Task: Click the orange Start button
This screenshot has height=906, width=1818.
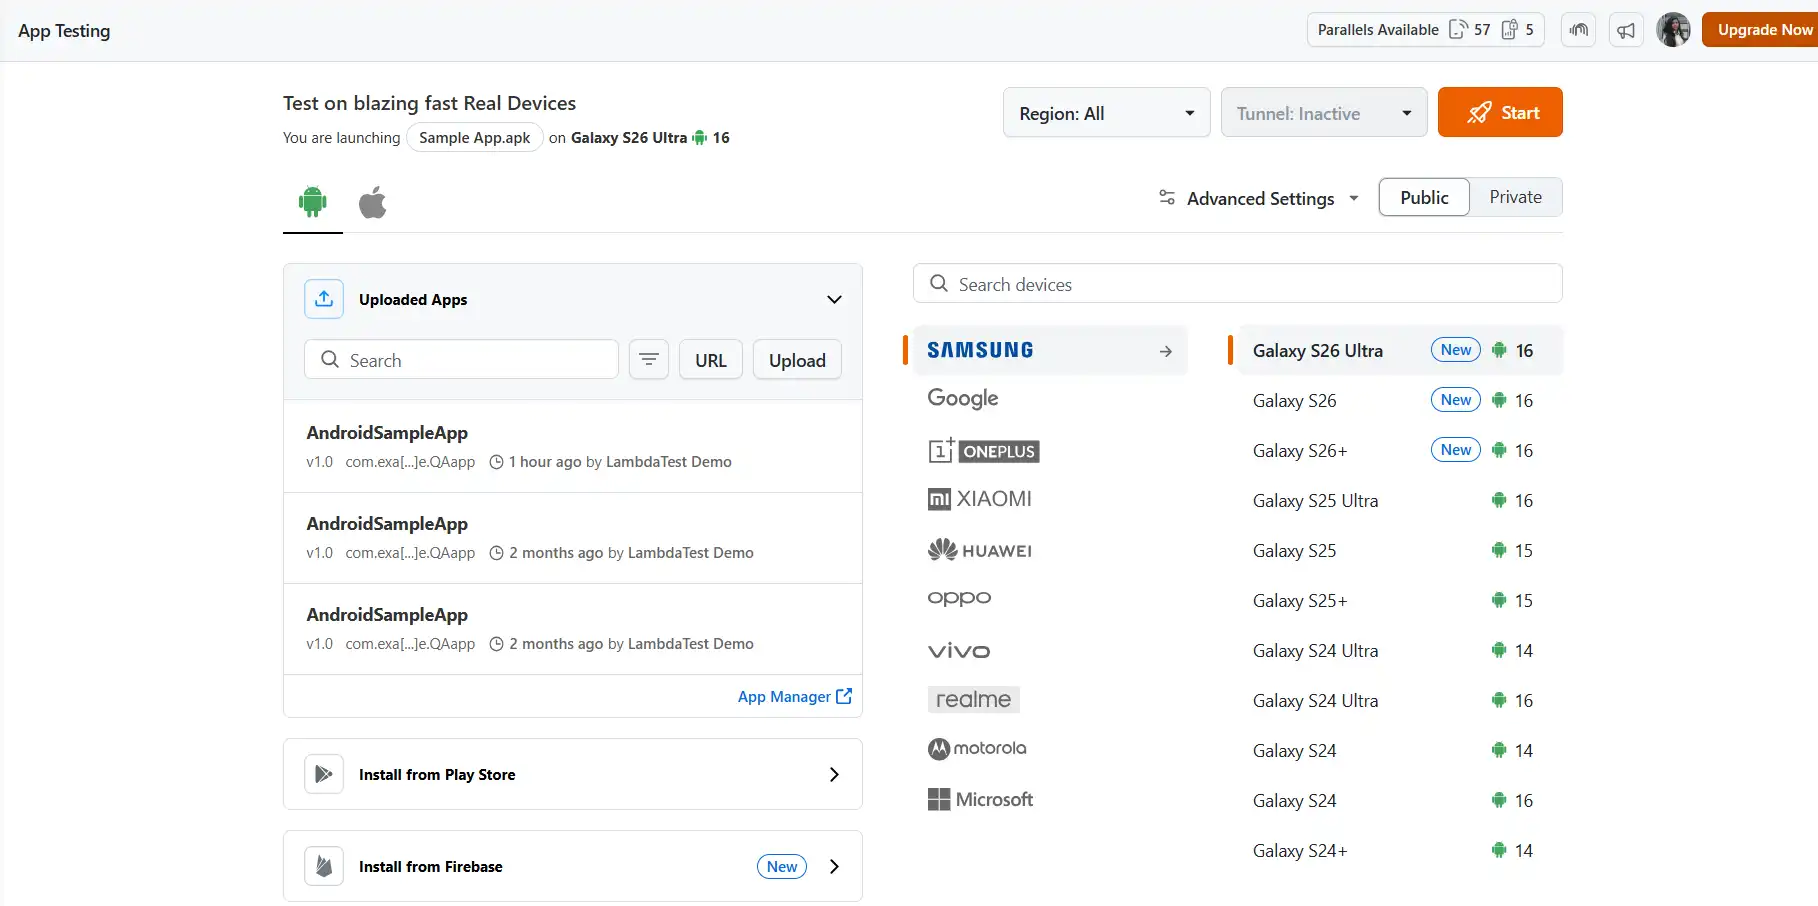Action: coord(1500,112)
